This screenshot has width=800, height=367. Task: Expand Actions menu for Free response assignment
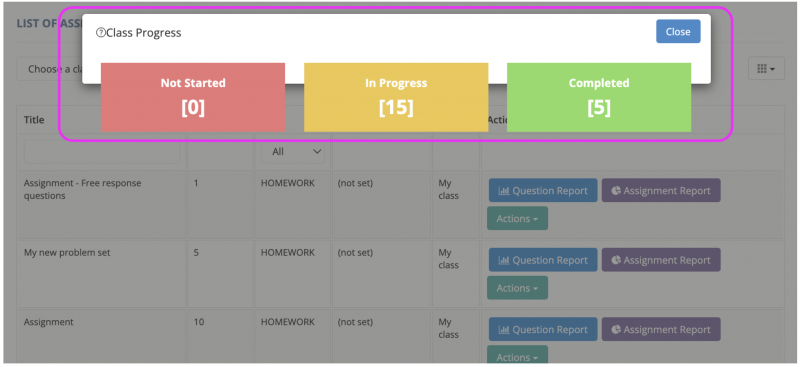pos(517,218)
